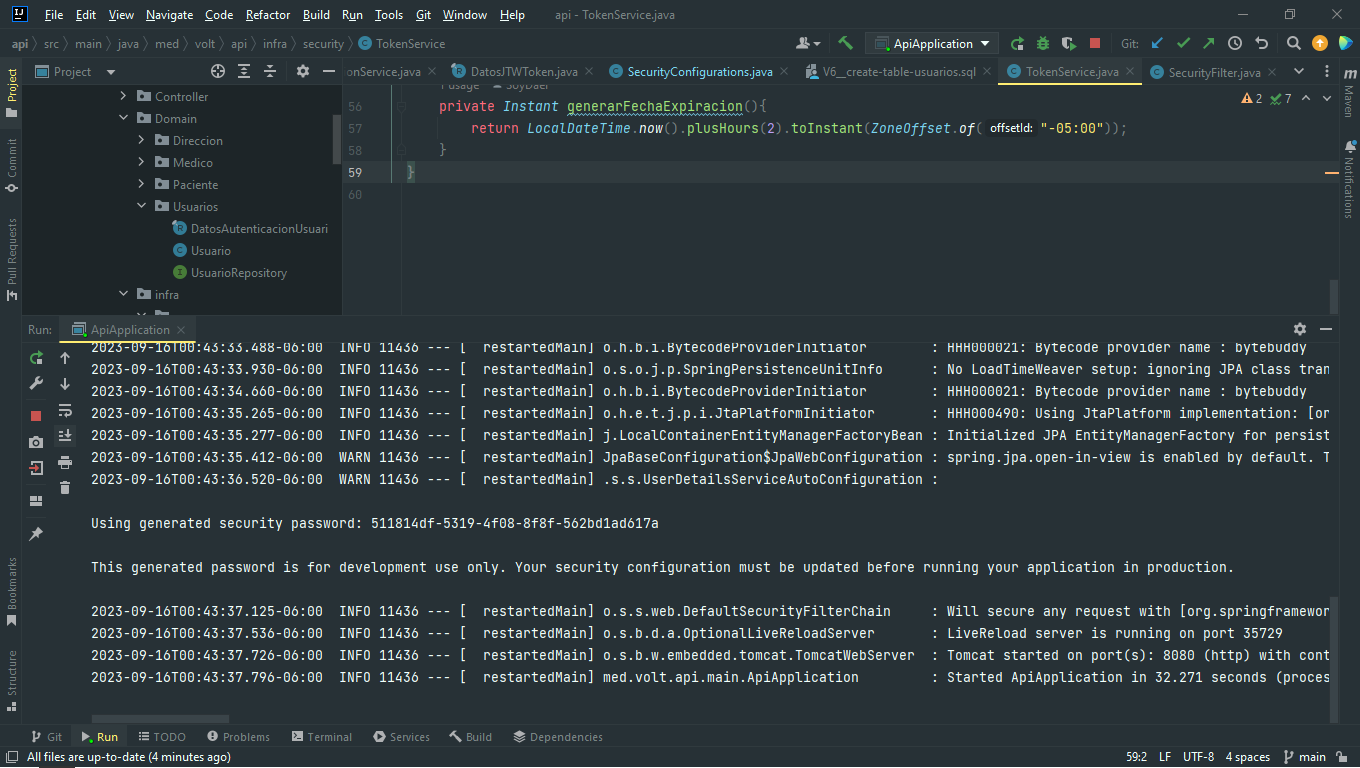Collapse the Usuarios folder
Viewport: 1360px width, 768px height.
(x=142, y=206)
